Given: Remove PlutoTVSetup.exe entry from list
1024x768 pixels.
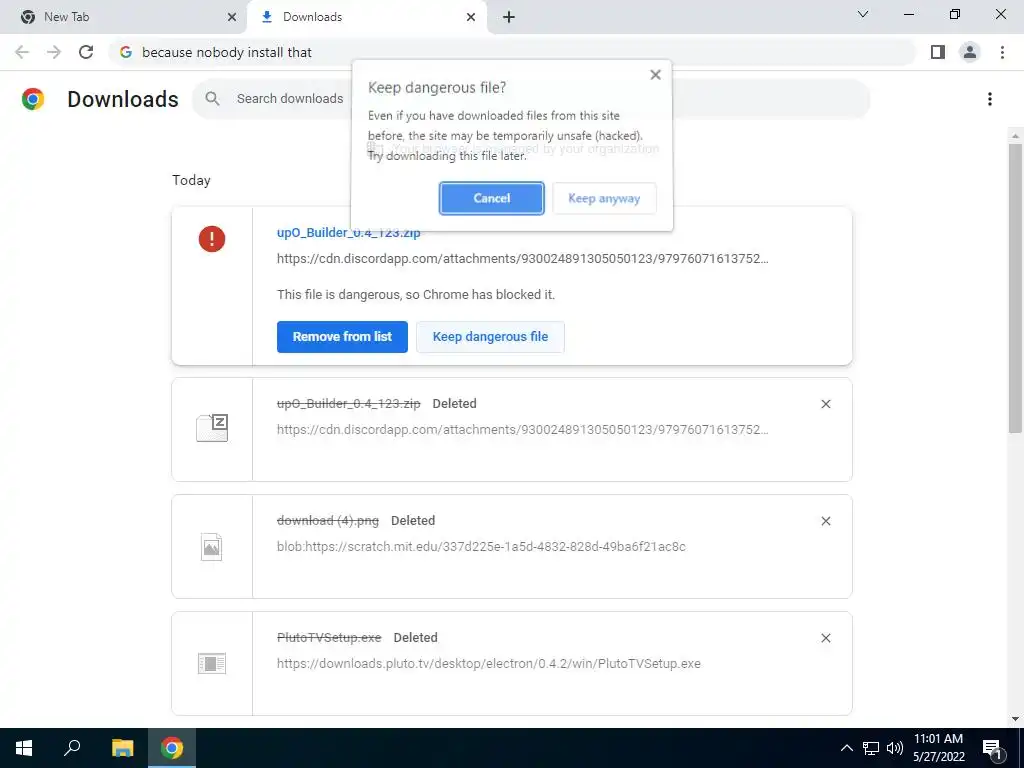Looking at the screenshot, I should (x=825, y=638).
